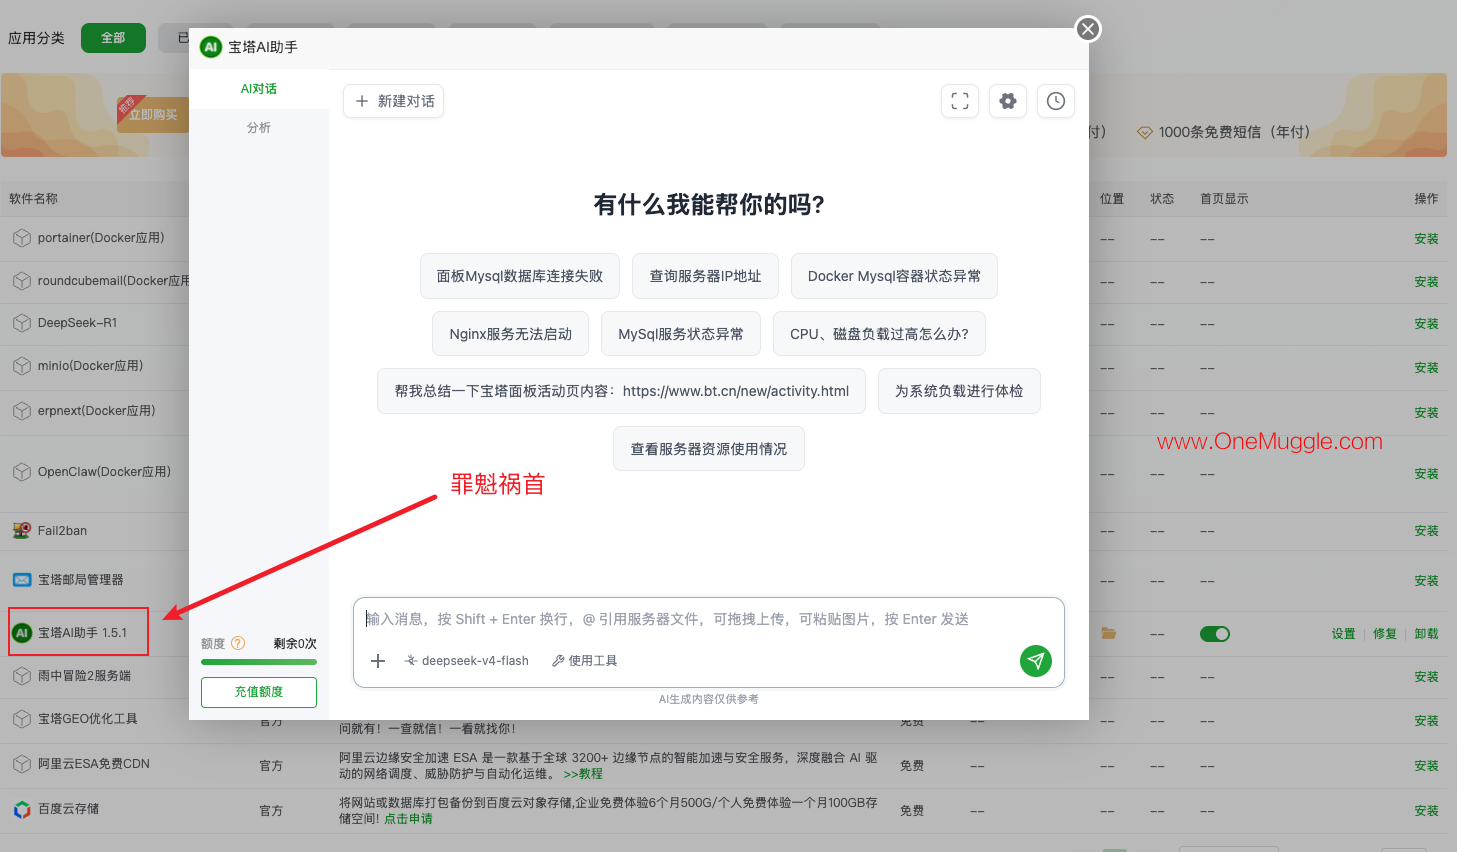Click the DeepSeek-R1 package icon
Viewport: 1457px width, 852px height.
[x=22, y=323]
